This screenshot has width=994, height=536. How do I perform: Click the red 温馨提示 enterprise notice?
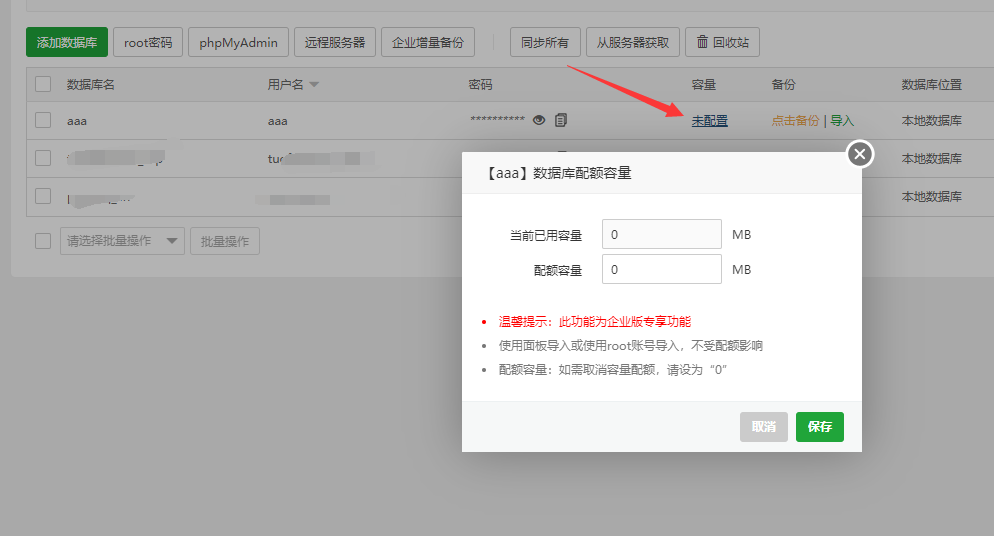coord(595,322)
